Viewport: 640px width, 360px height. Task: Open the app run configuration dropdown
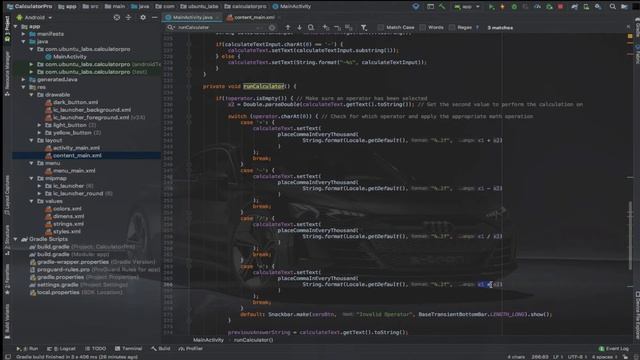pyautogui.click(x=467, y=7)
